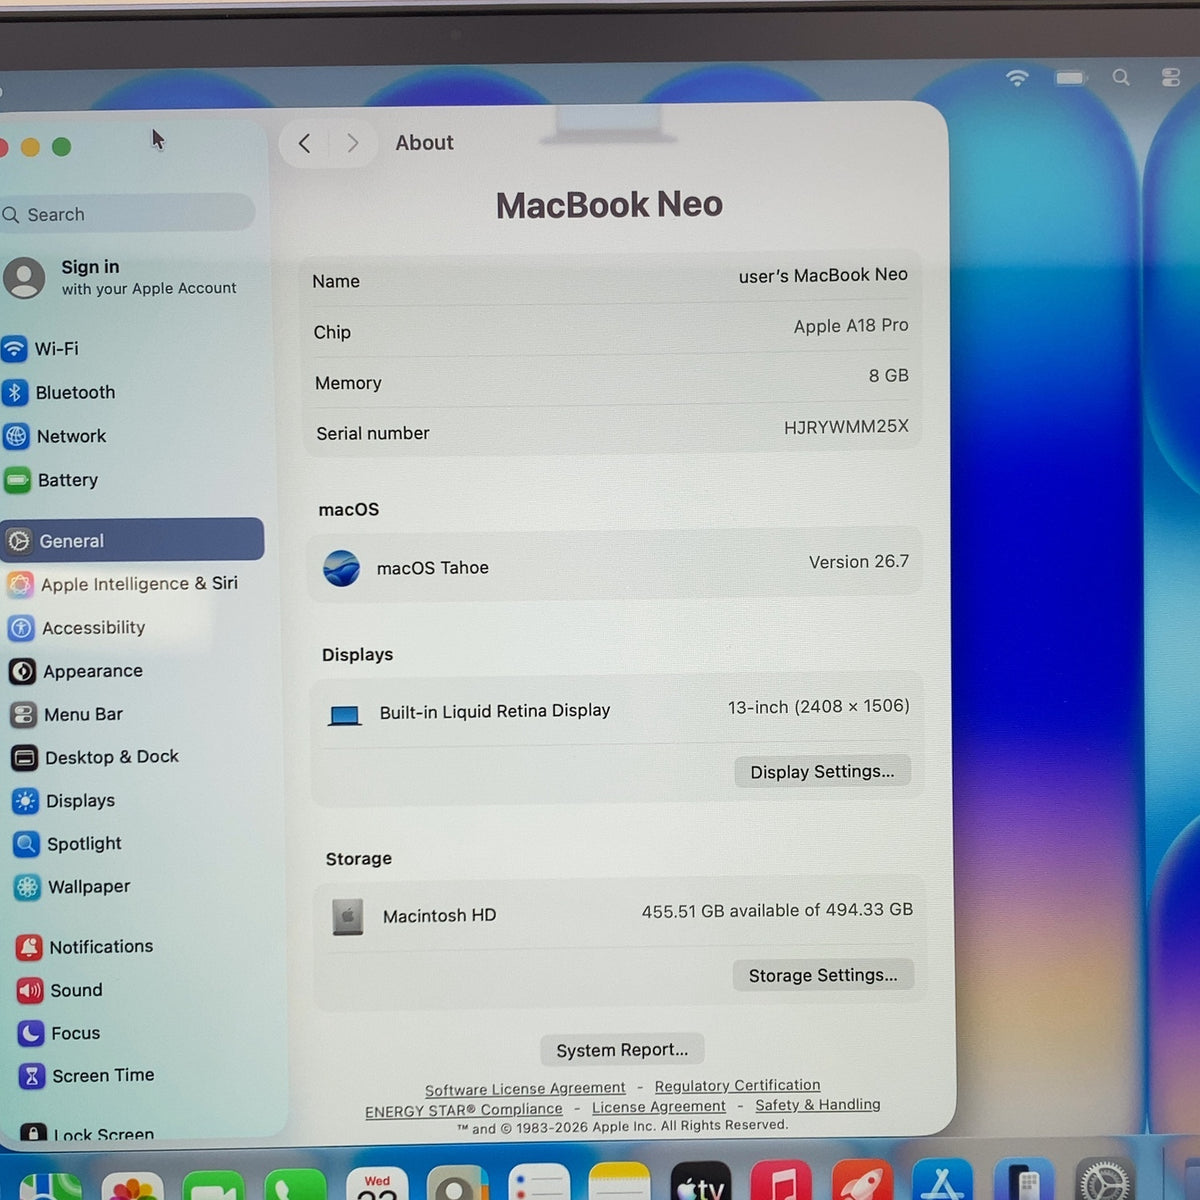Open Apple TV from the Dock
Screen dimensions: 1200x1200
click(x=701, y=1181)
